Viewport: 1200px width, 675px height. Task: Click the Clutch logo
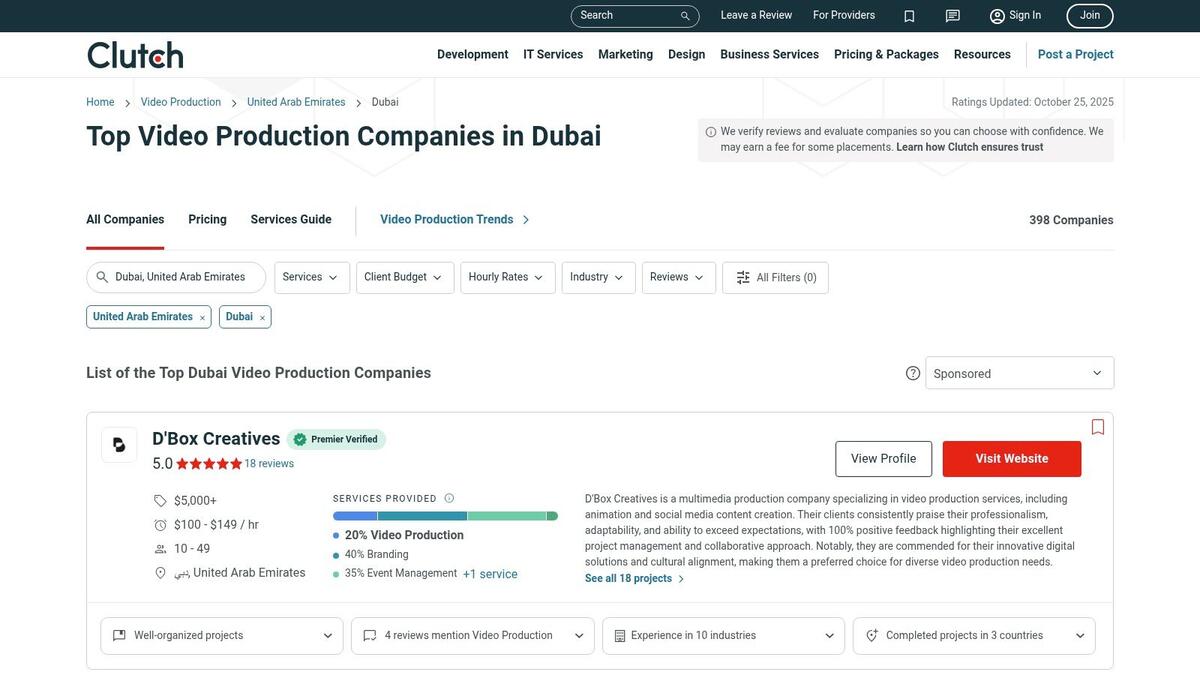[x=135, y=55]
